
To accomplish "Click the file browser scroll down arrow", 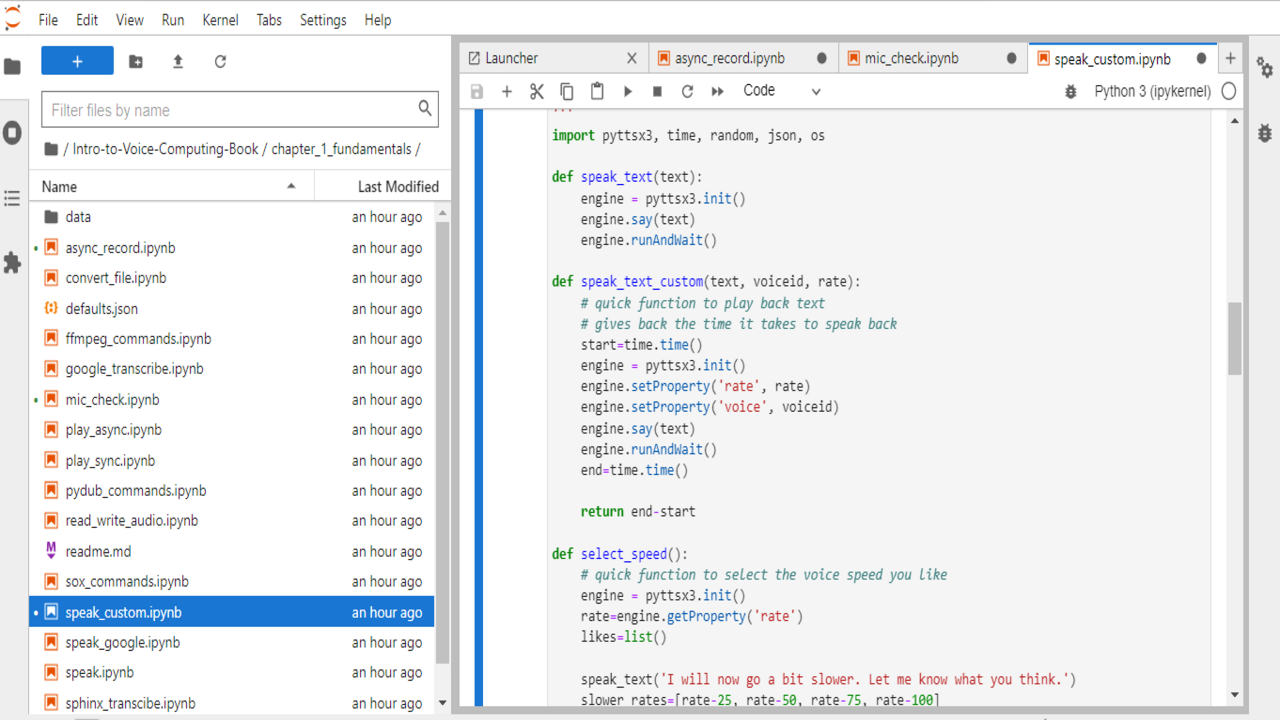I will point(443,703).
